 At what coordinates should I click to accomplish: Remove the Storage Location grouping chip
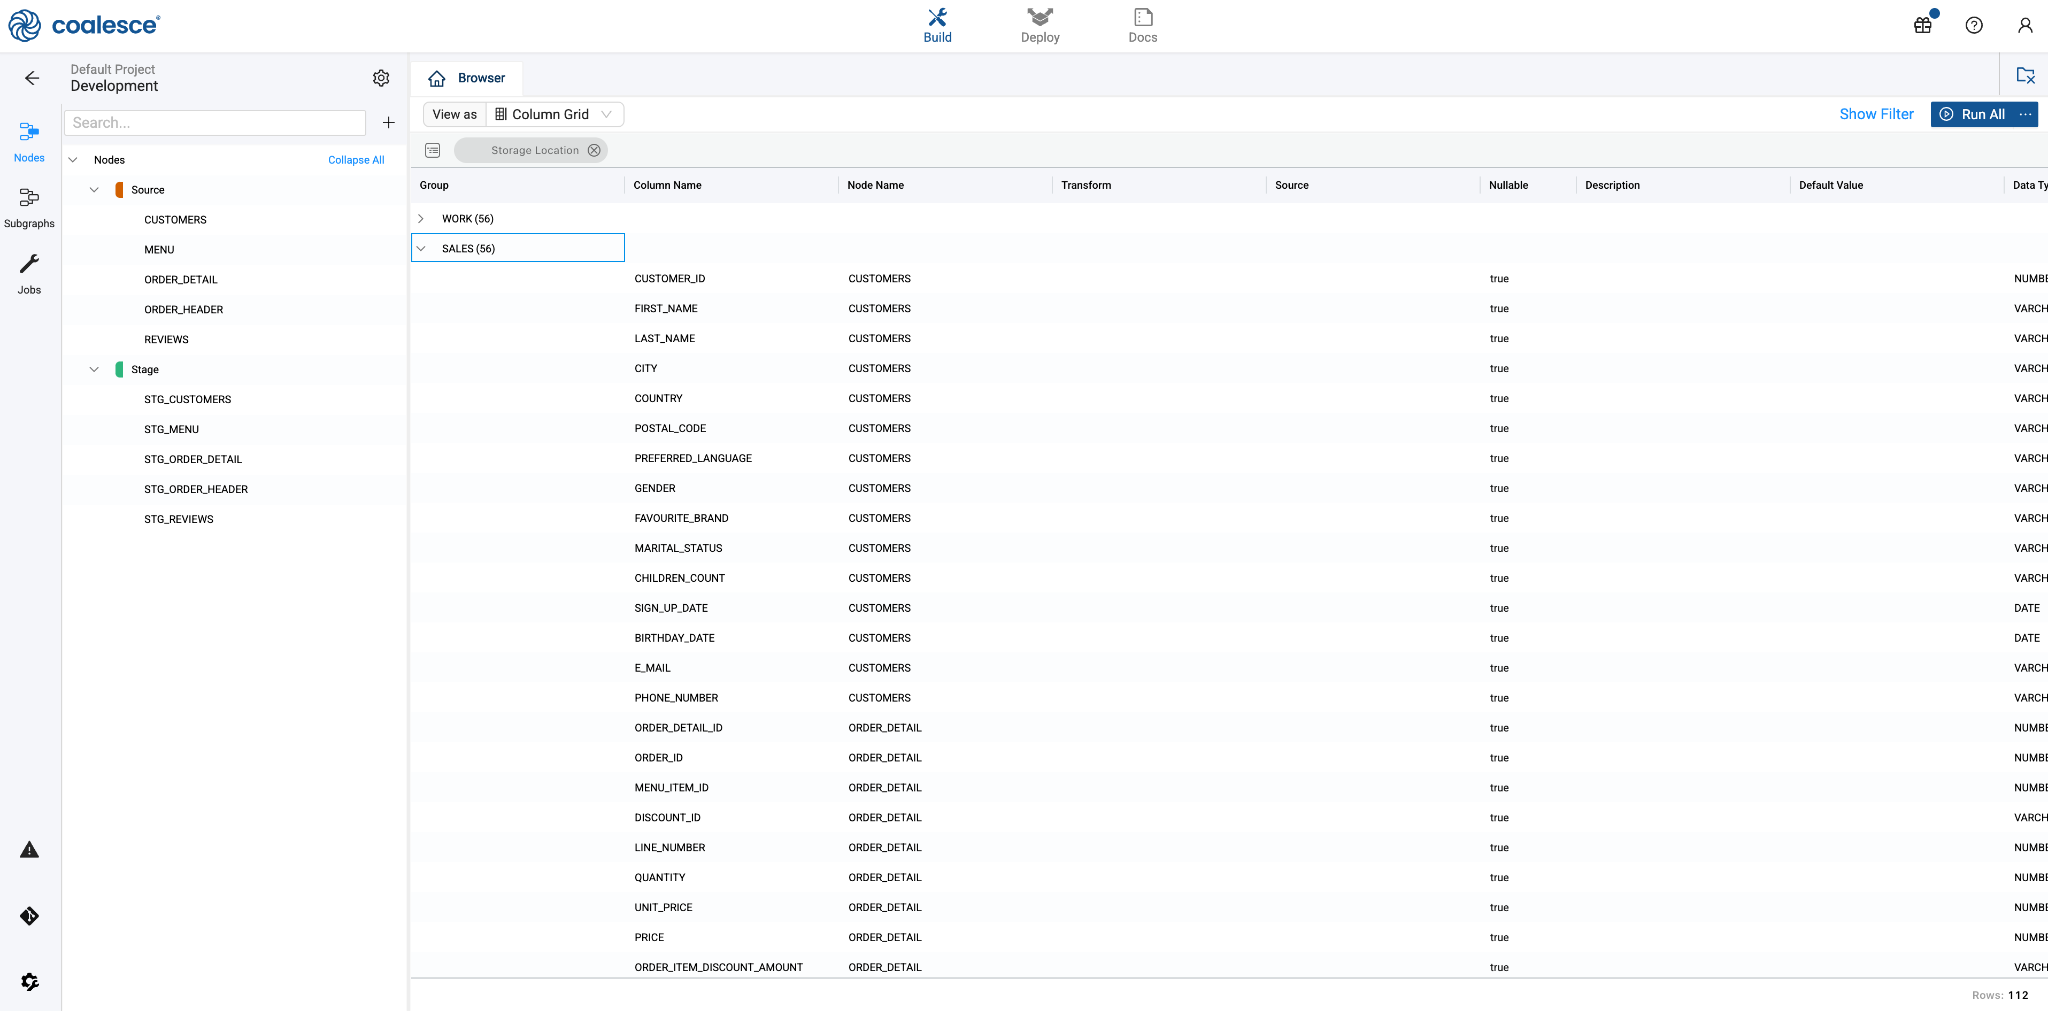[x=594, y=150]
